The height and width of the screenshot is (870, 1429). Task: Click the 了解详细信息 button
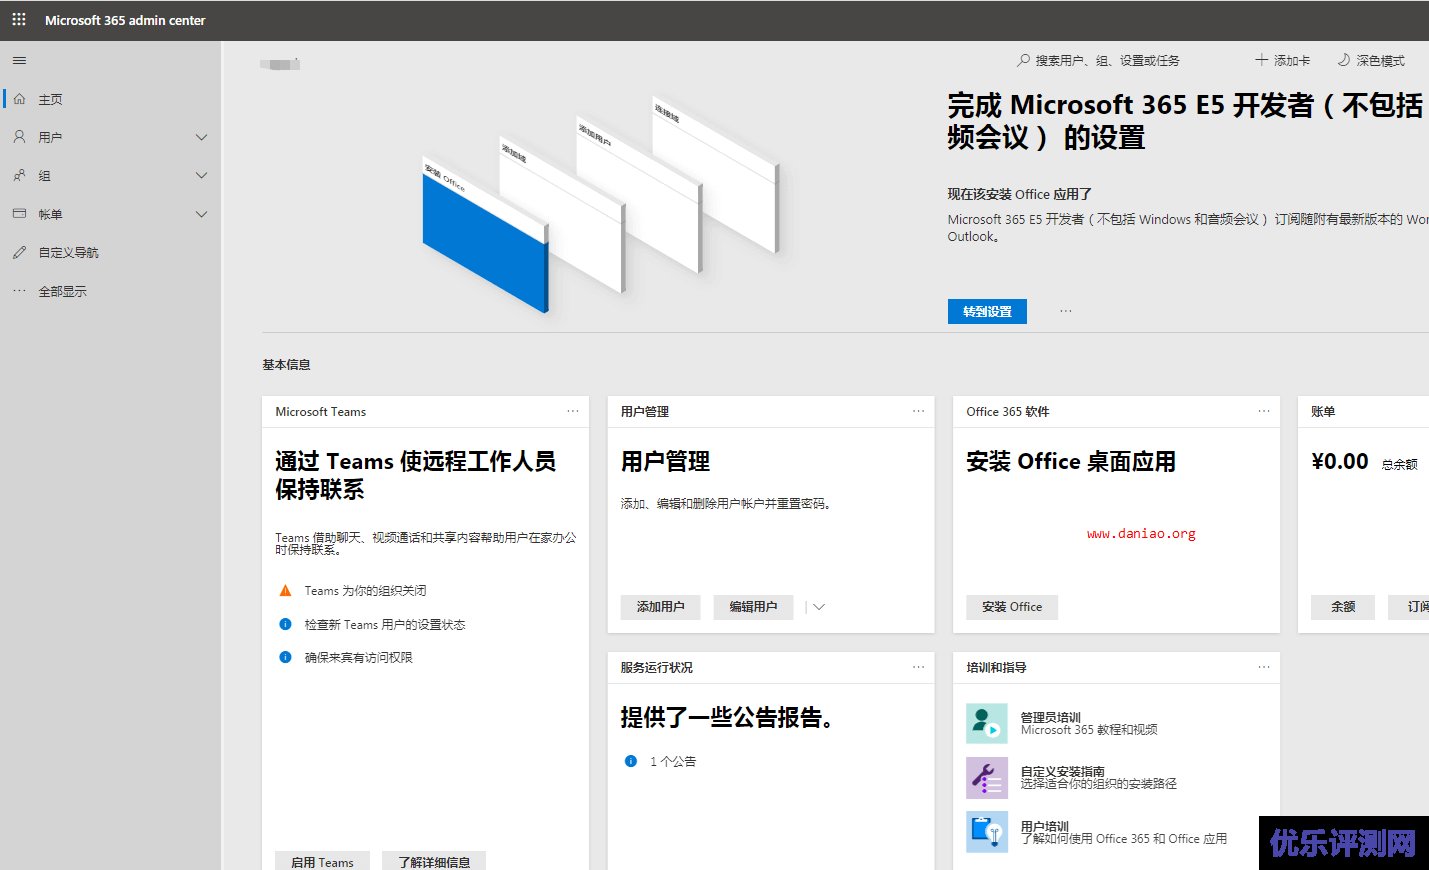click(434, 861)
